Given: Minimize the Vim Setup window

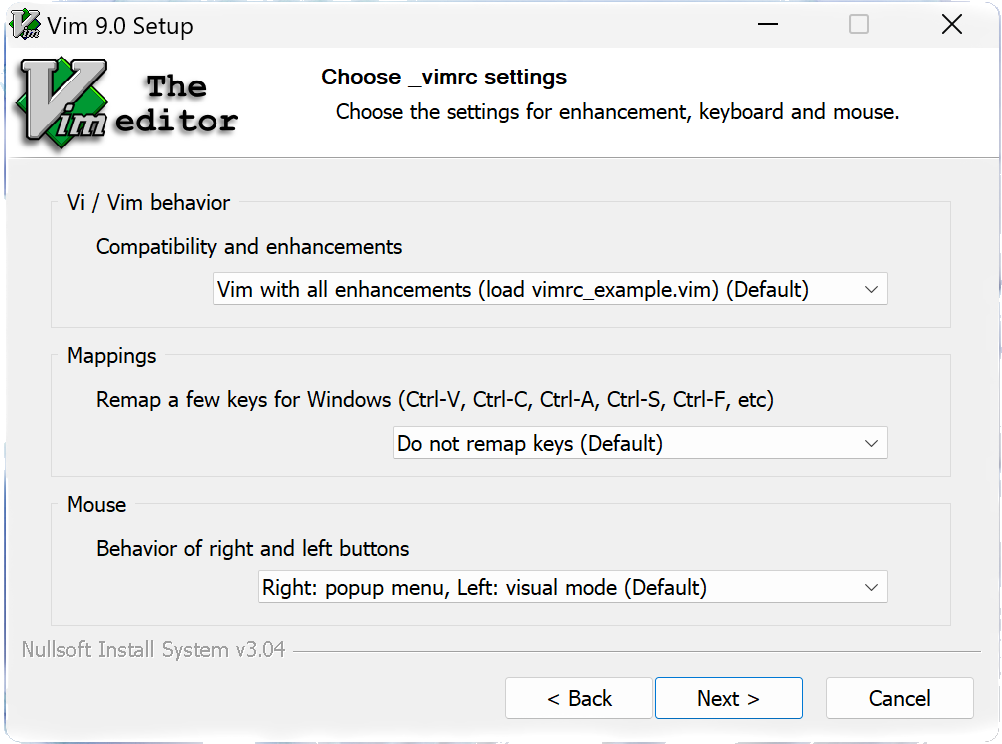Looking at the screenshot, I should (x=766, y=25).
